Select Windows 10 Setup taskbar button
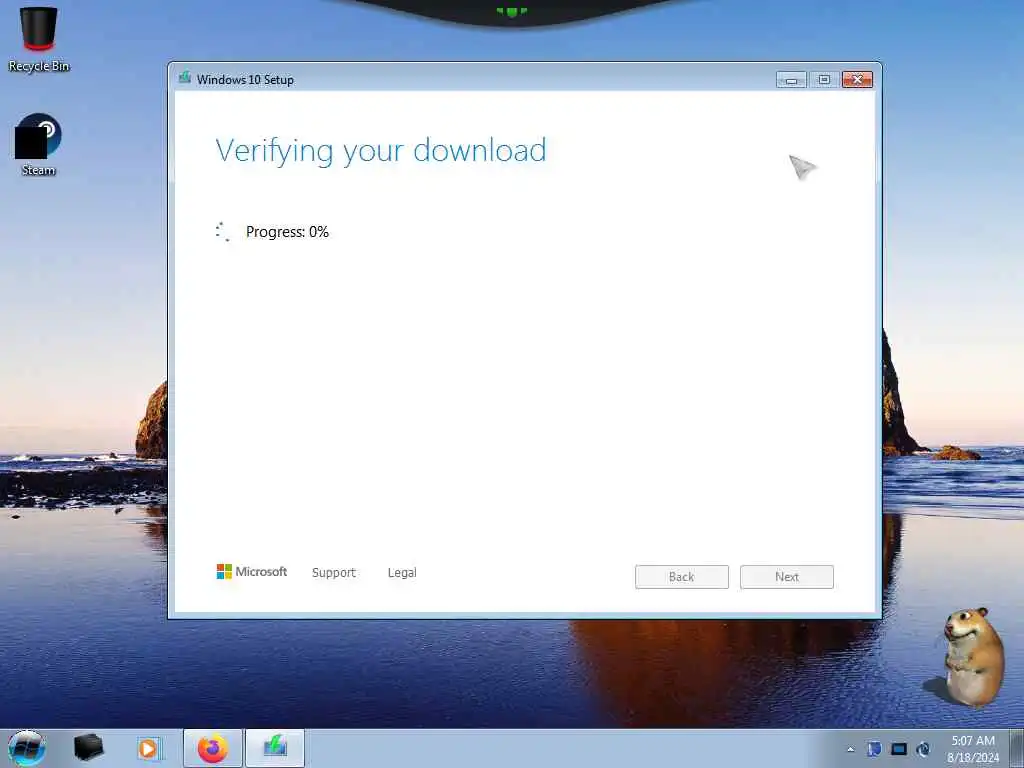The height and width of the screenshot is (768, 1024). pyautogui.click(x=275, y=748)
